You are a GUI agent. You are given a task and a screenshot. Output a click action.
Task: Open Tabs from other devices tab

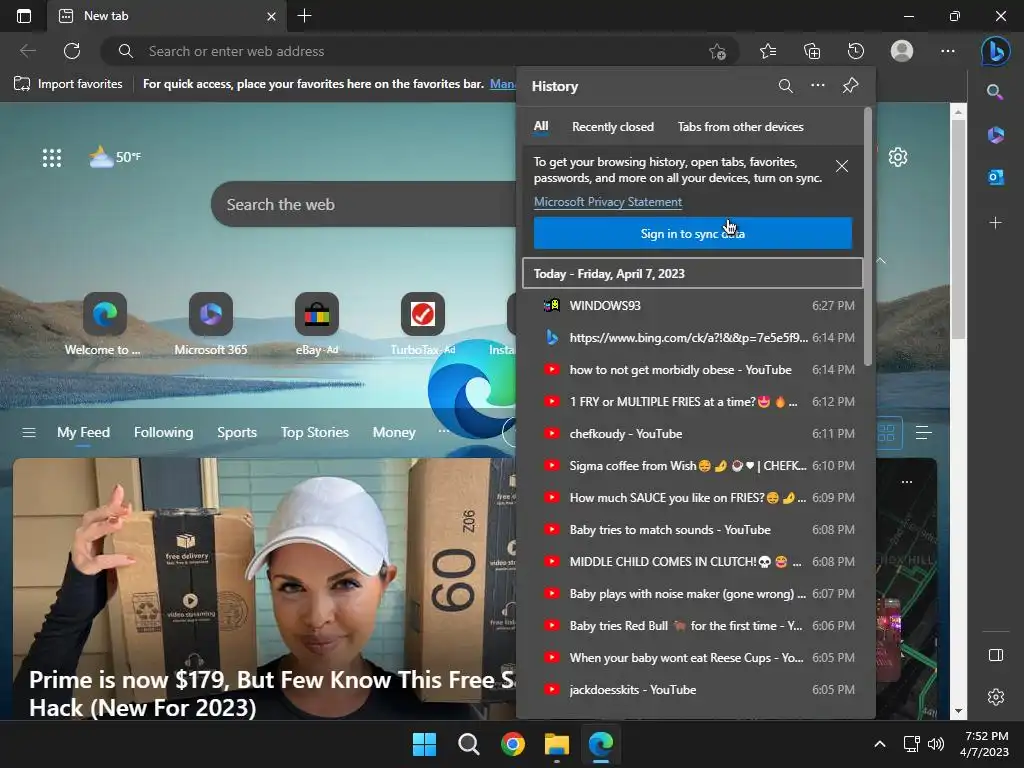[x=741, y=127]
